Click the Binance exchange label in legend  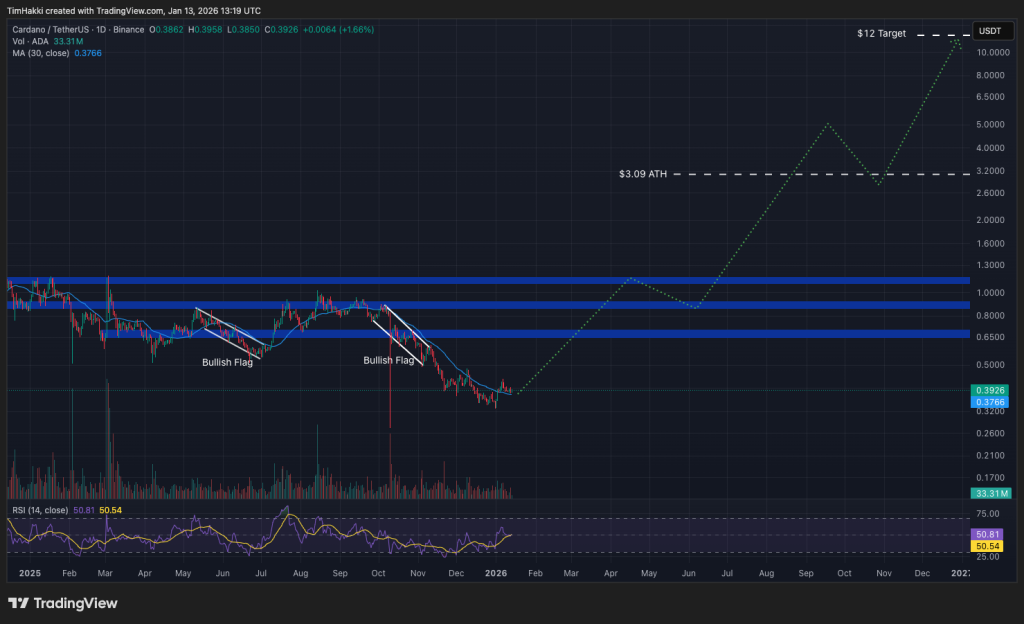(129, 30)
